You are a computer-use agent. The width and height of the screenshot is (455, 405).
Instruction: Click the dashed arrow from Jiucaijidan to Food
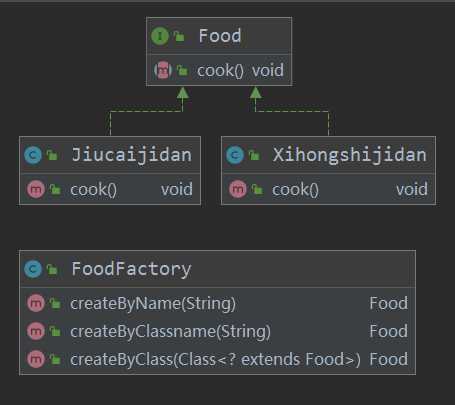click(147, 111)
